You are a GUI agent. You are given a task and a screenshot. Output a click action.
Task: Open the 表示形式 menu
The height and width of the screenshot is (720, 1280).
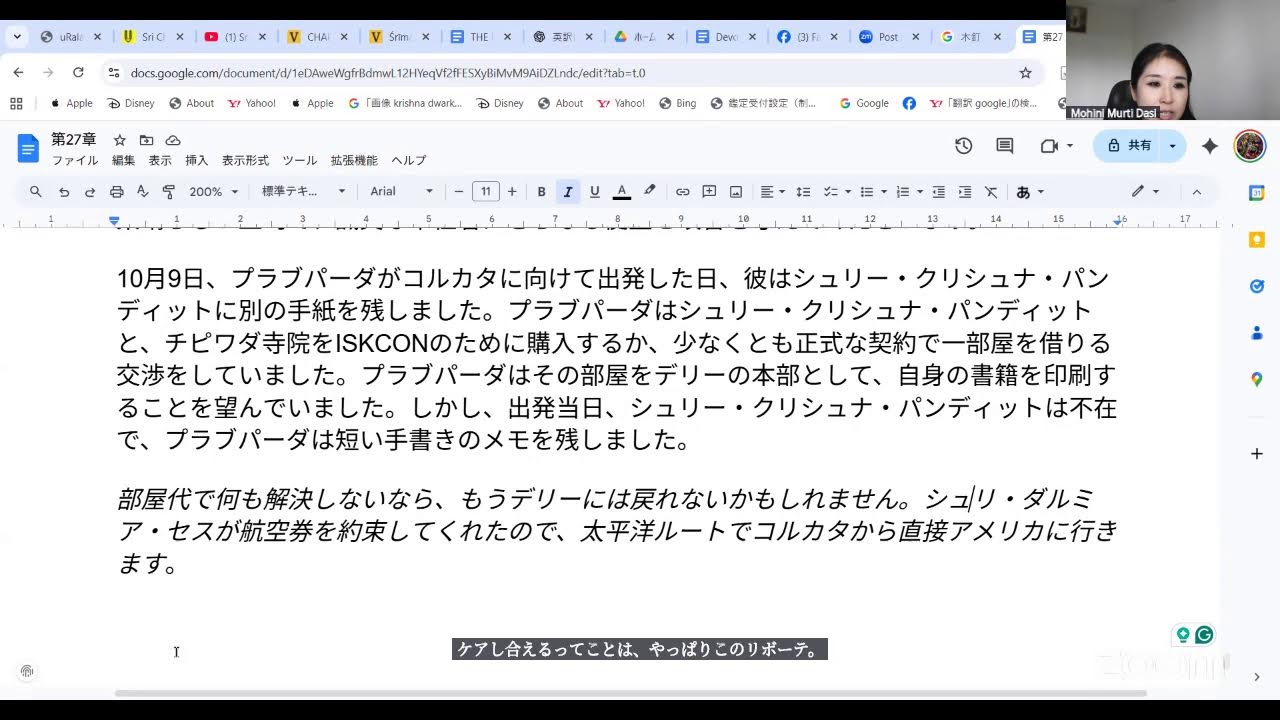[x=245, y=160]
